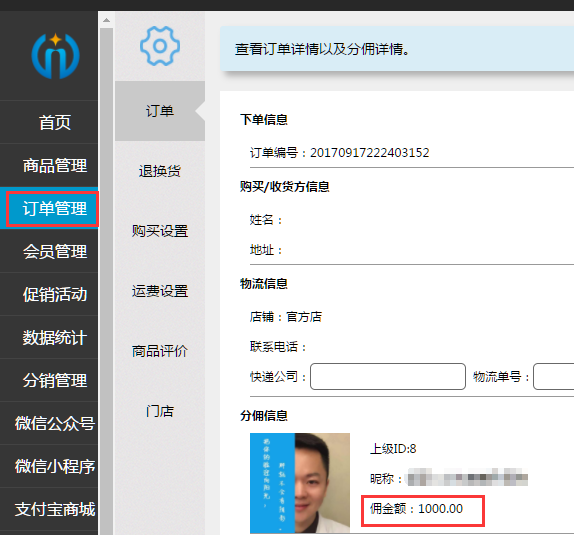This screenshot has height=535, width=574.
Task: Open 微信公众号 in the sidebar
Action: [55, 423]
